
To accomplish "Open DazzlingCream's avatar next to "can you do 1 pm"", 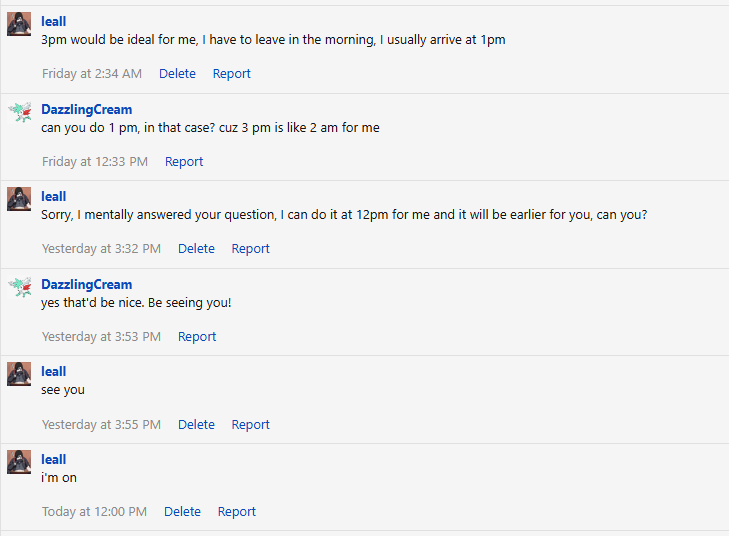I will tap(19, 112).
